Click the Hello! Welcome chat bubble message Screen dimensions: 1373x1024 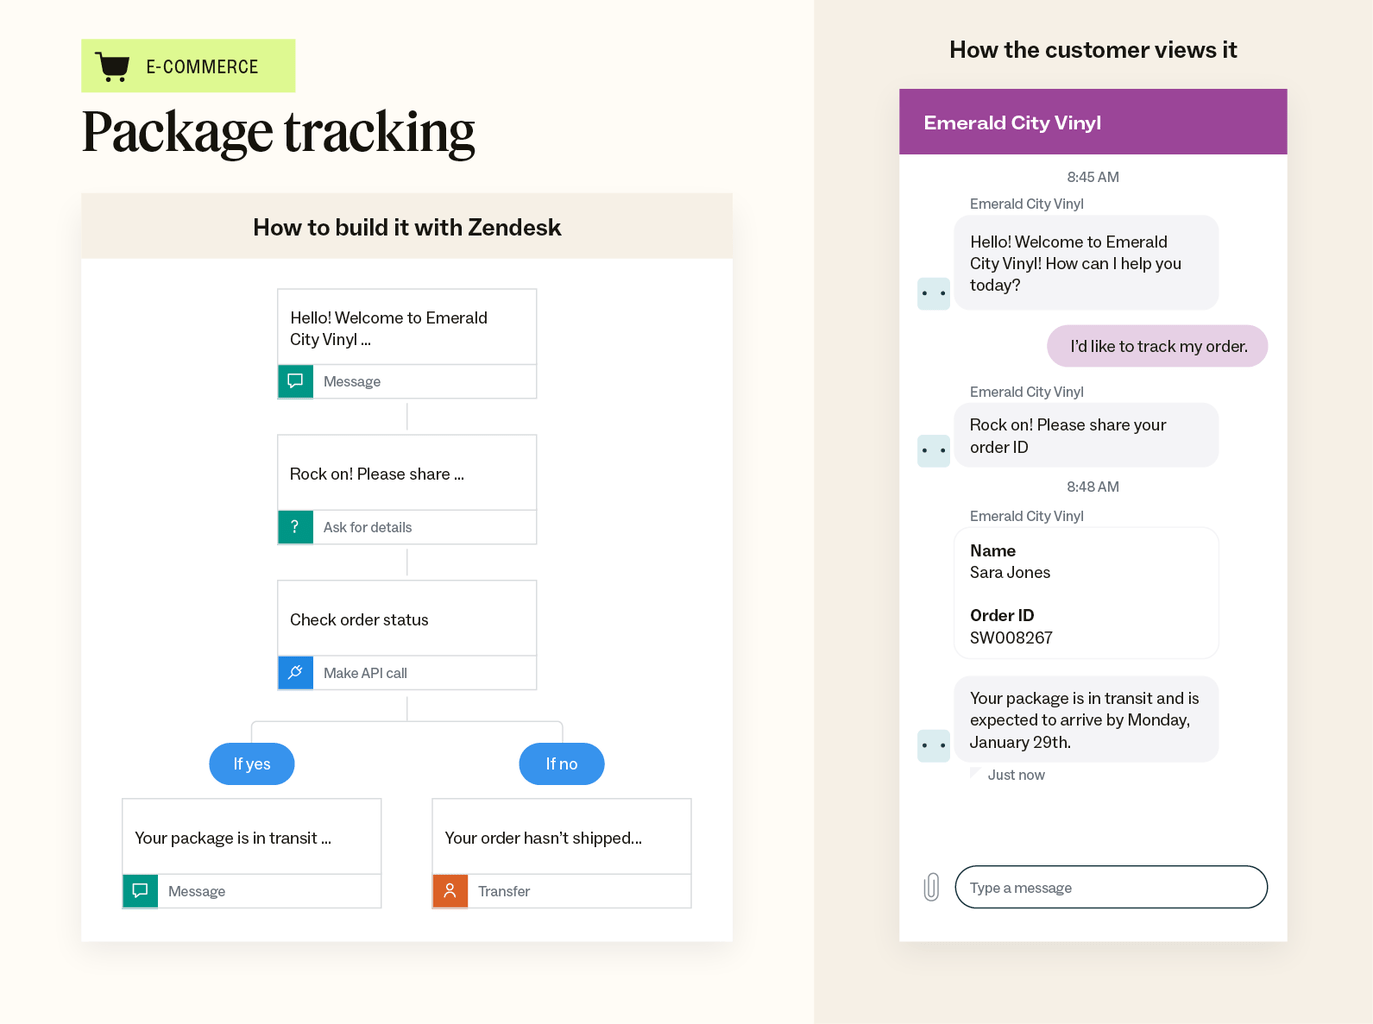pos(1086,263)
